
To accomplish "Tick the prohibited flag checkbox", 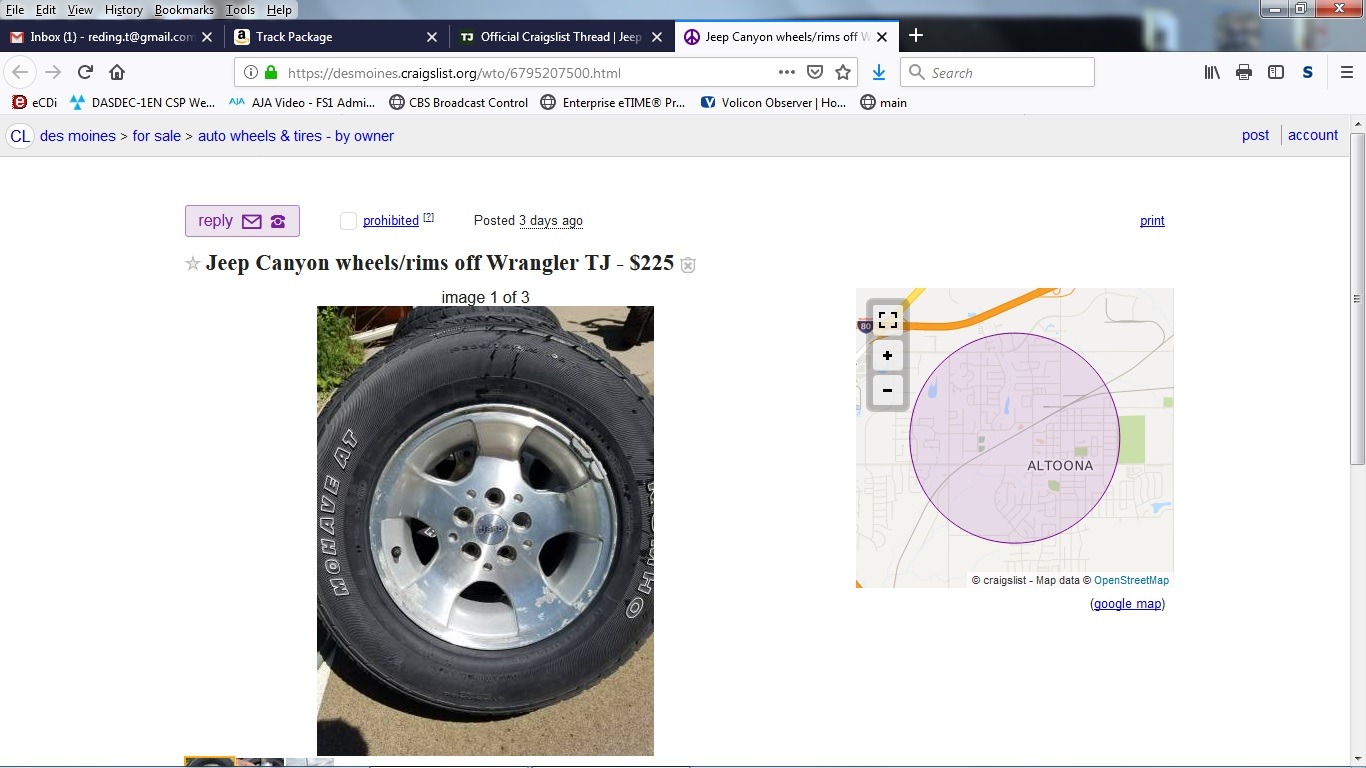I will point(348,221).
